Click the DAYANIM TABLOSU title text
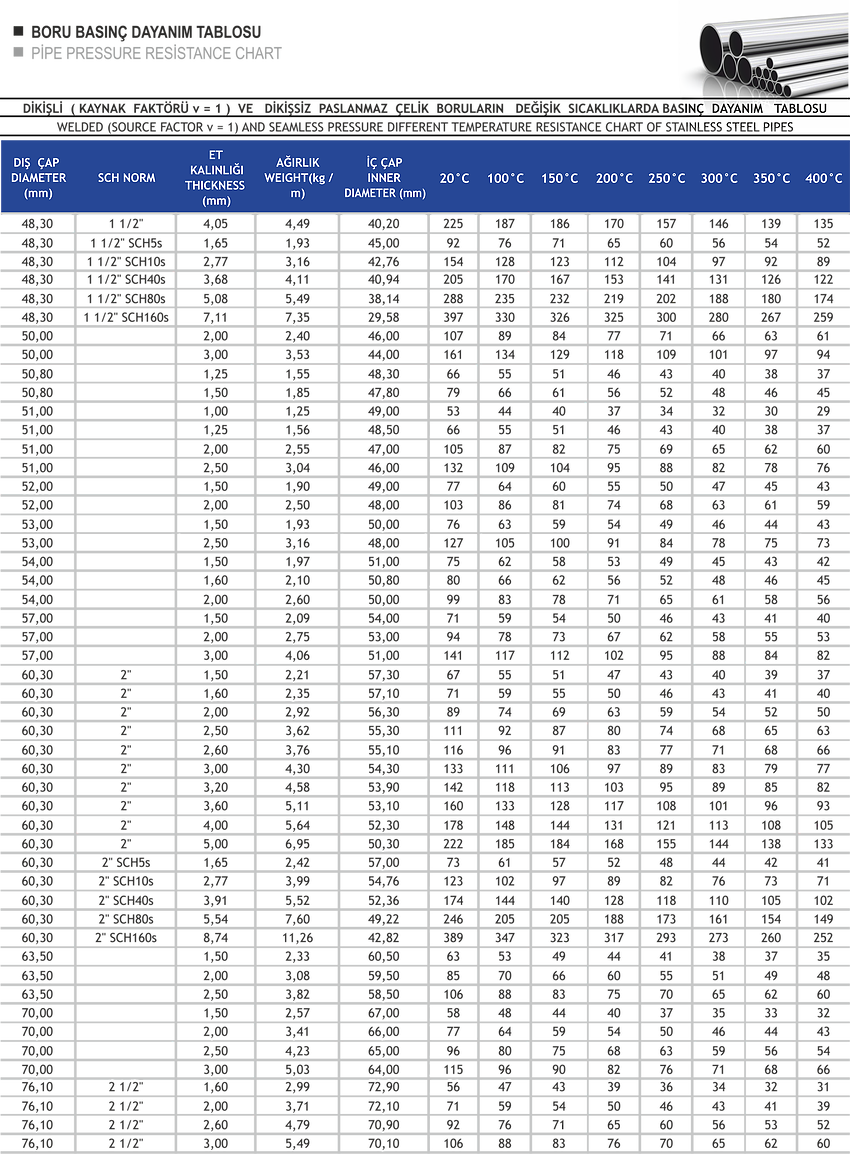 coord(762,108)
